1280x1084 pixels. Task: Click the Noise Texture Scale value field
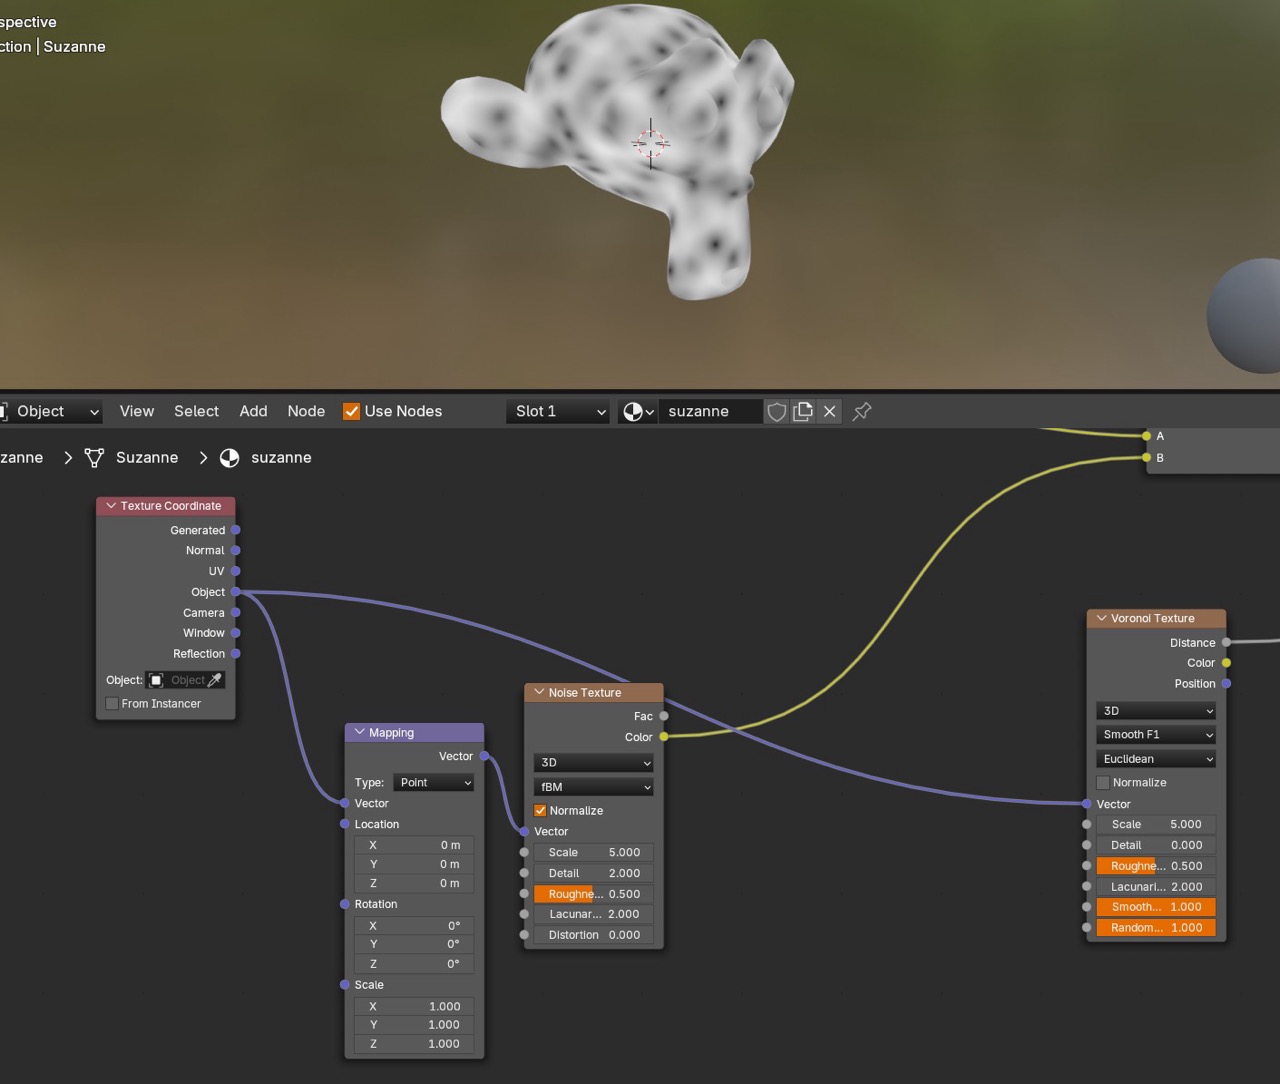tap(594, 853)
